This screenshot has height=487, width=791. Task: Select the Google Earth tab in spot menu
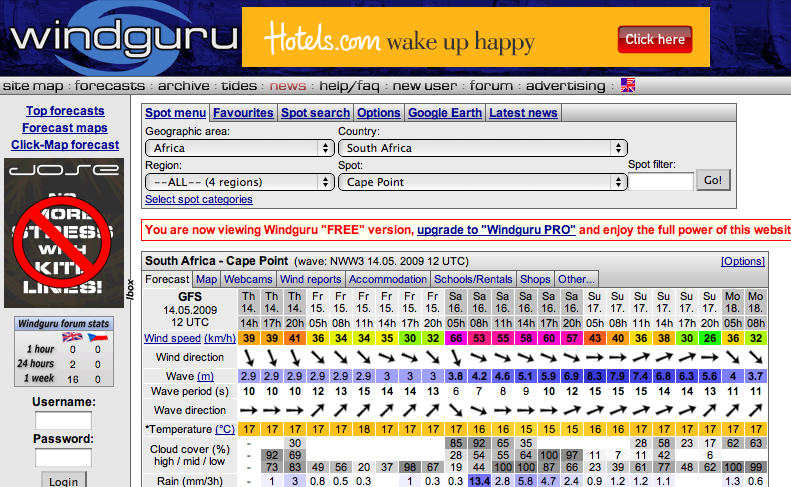click(x=445, y=113)
